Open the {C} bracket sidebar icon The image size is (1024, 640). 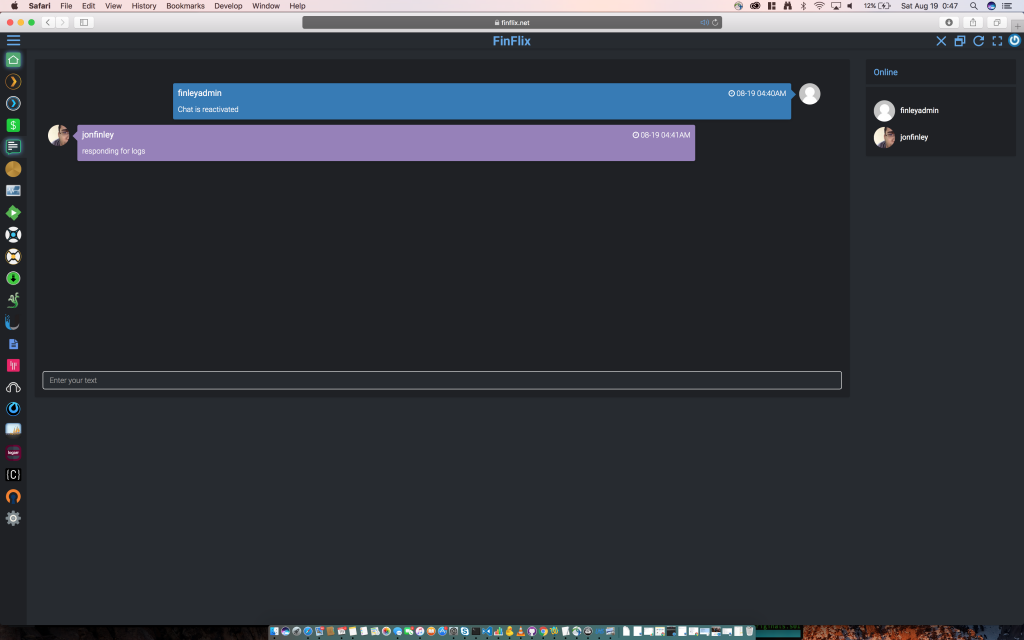coord(13,474)
